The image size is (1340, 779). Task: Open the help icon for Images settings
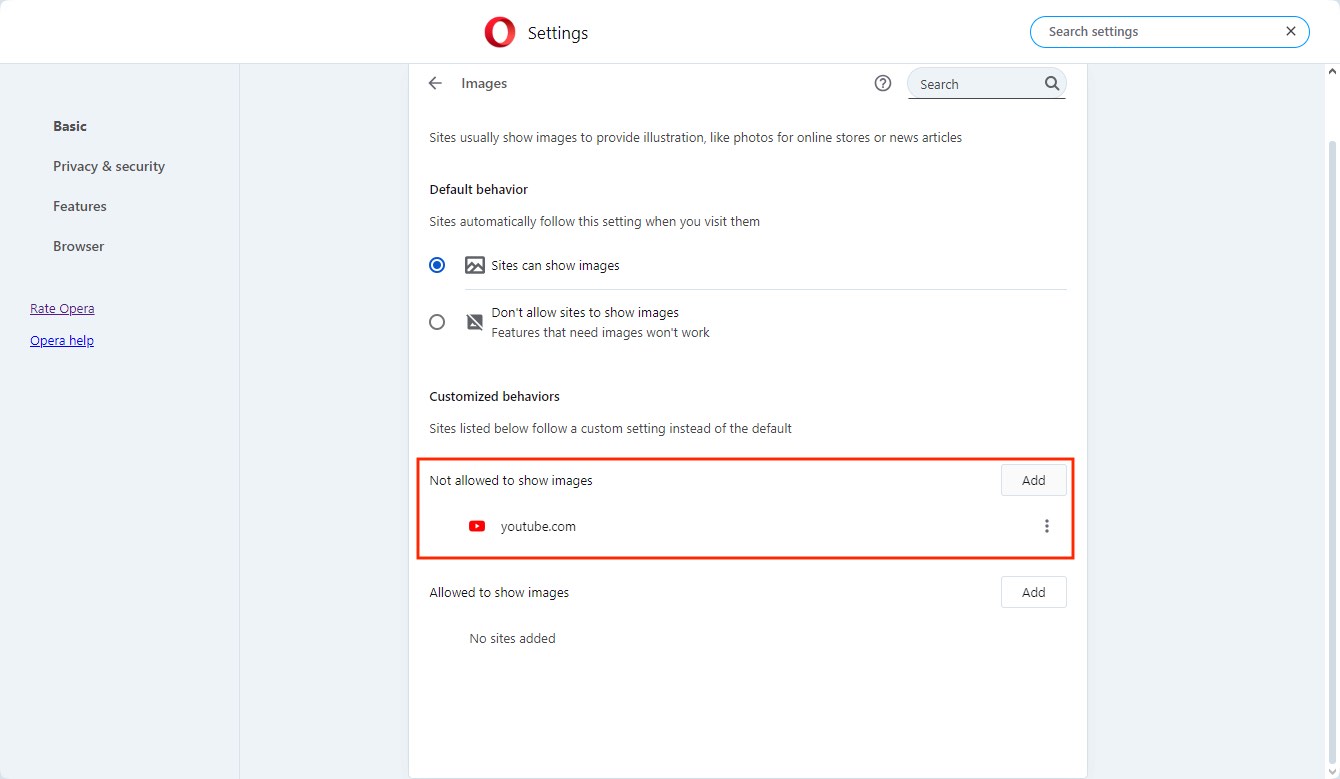pyautogui.click(x=882, y=83)
